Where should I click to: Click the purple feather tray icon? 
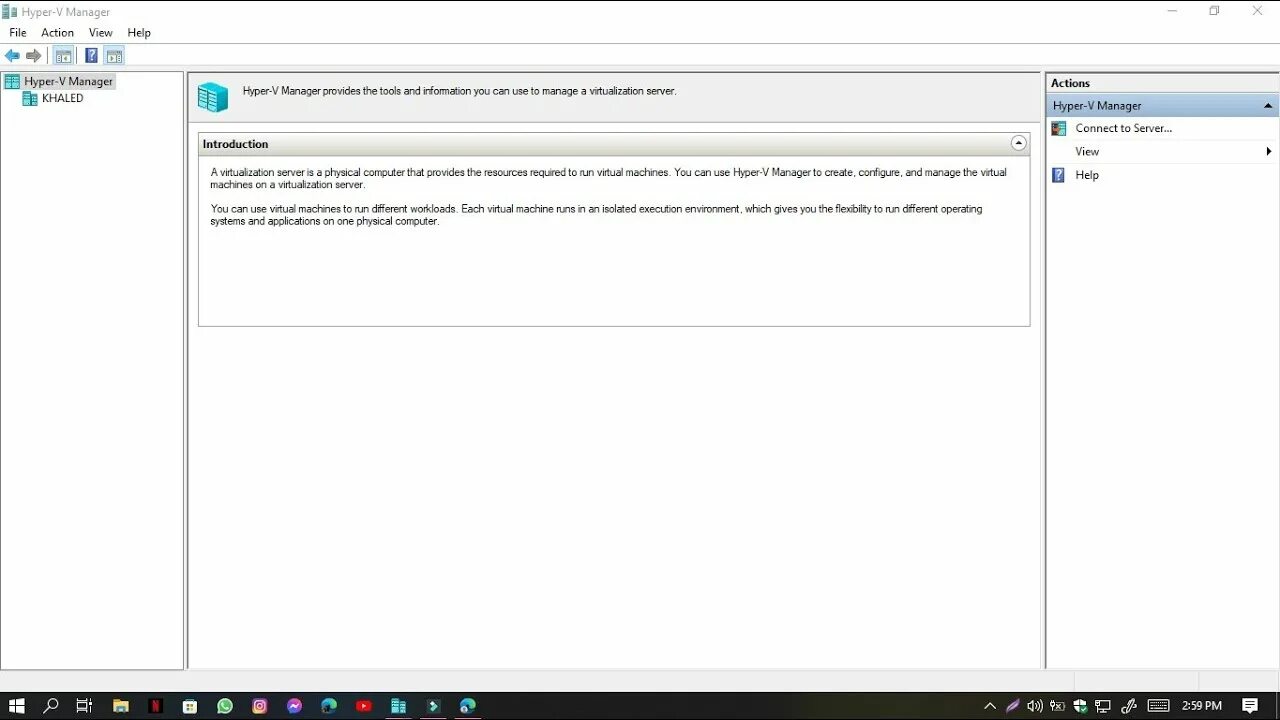click(1012, 706)
